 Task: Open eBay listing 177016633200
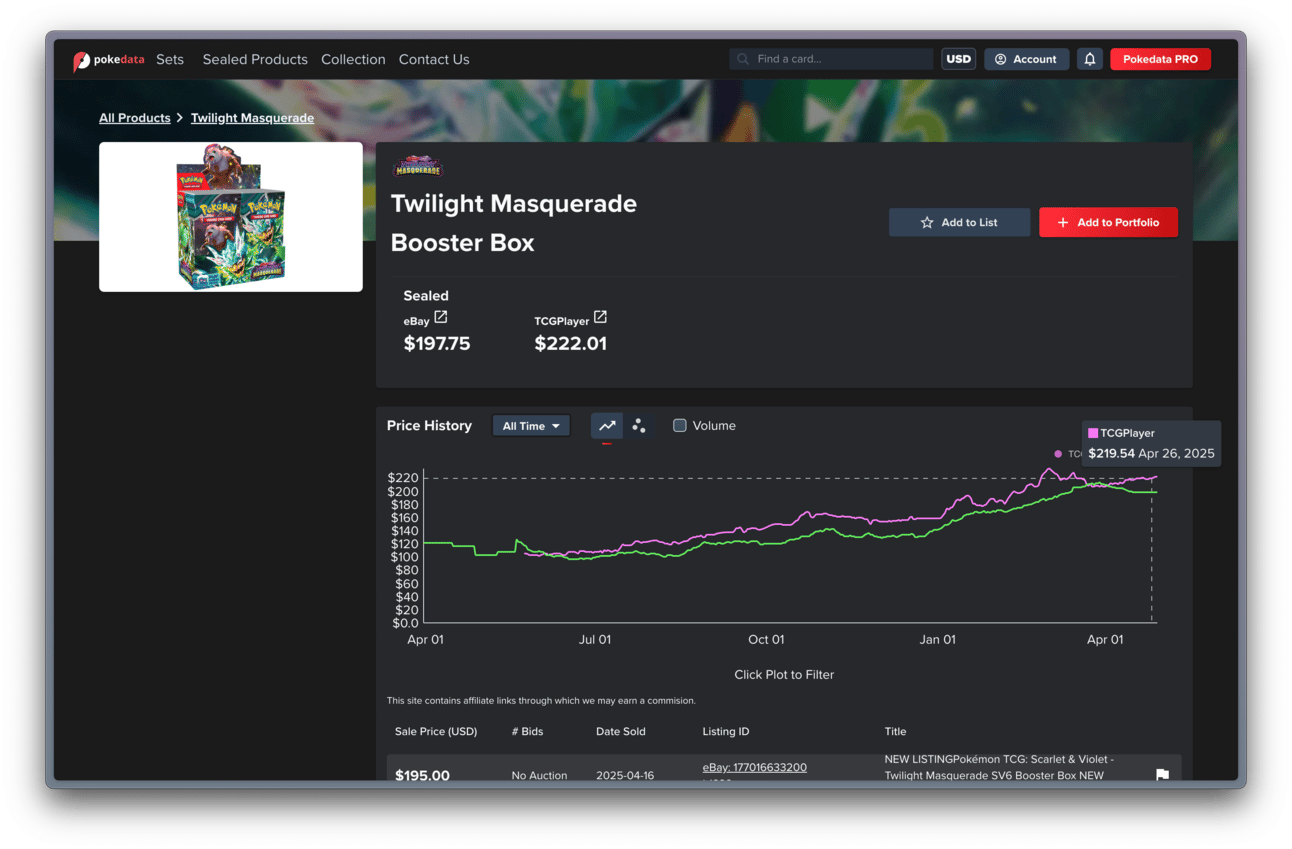point(755,767)
